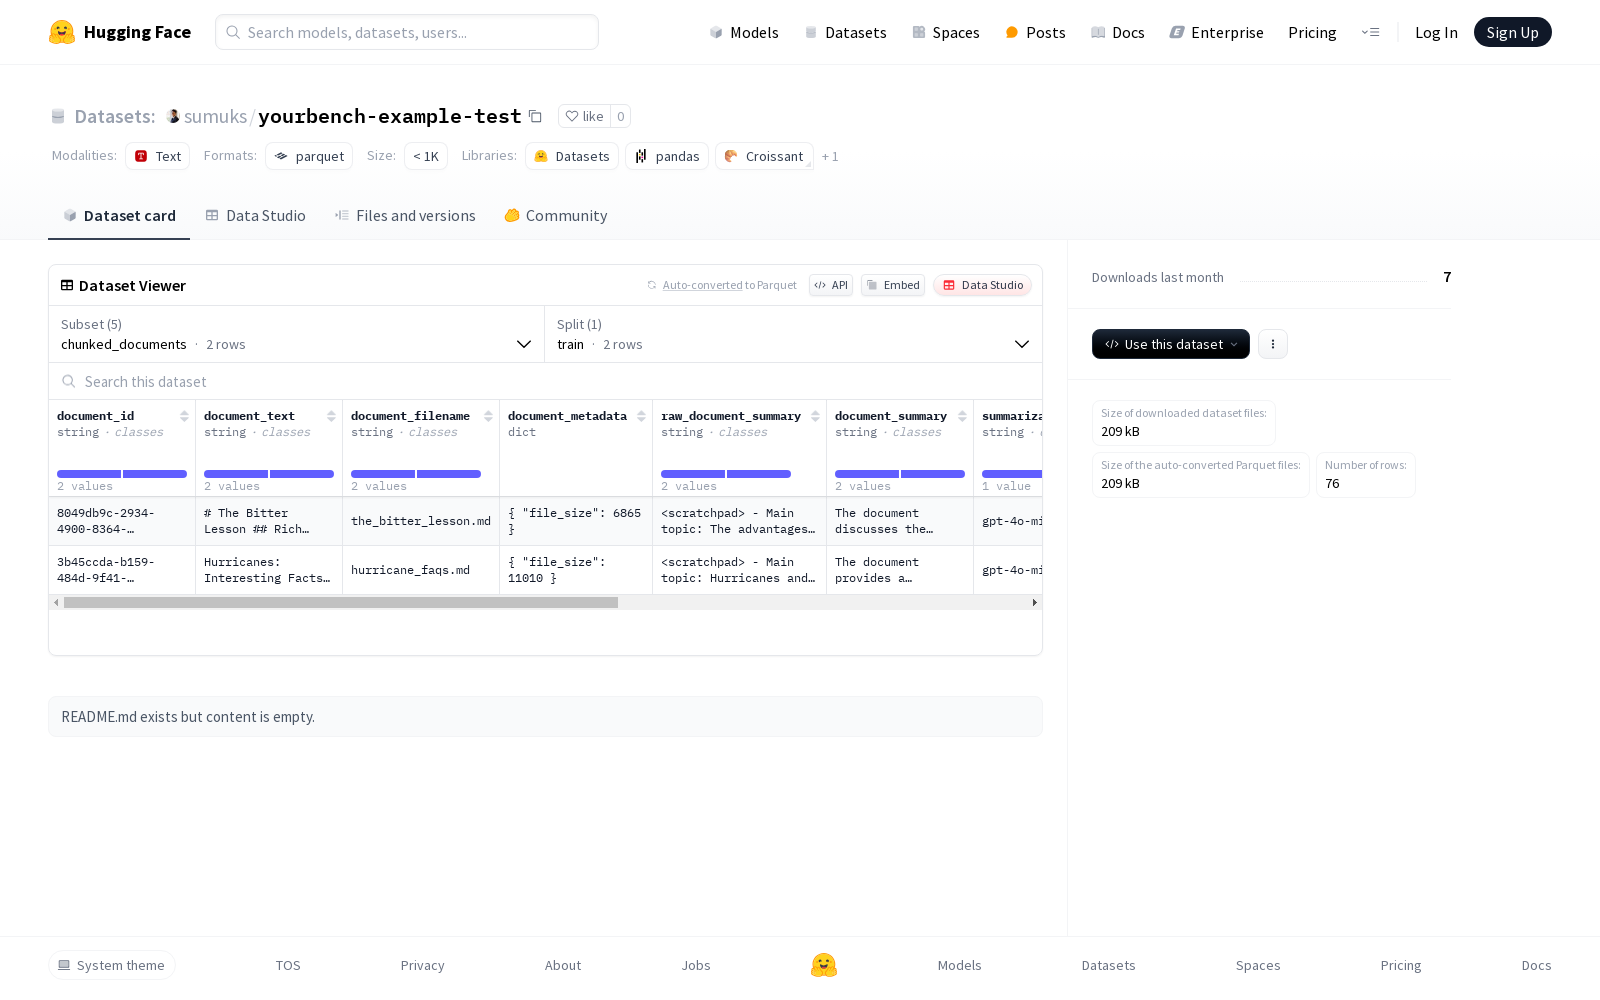Screen dimensions: 1600x1000
Task: Open the more options kebab button
Action: click(x=1272, y=344)
